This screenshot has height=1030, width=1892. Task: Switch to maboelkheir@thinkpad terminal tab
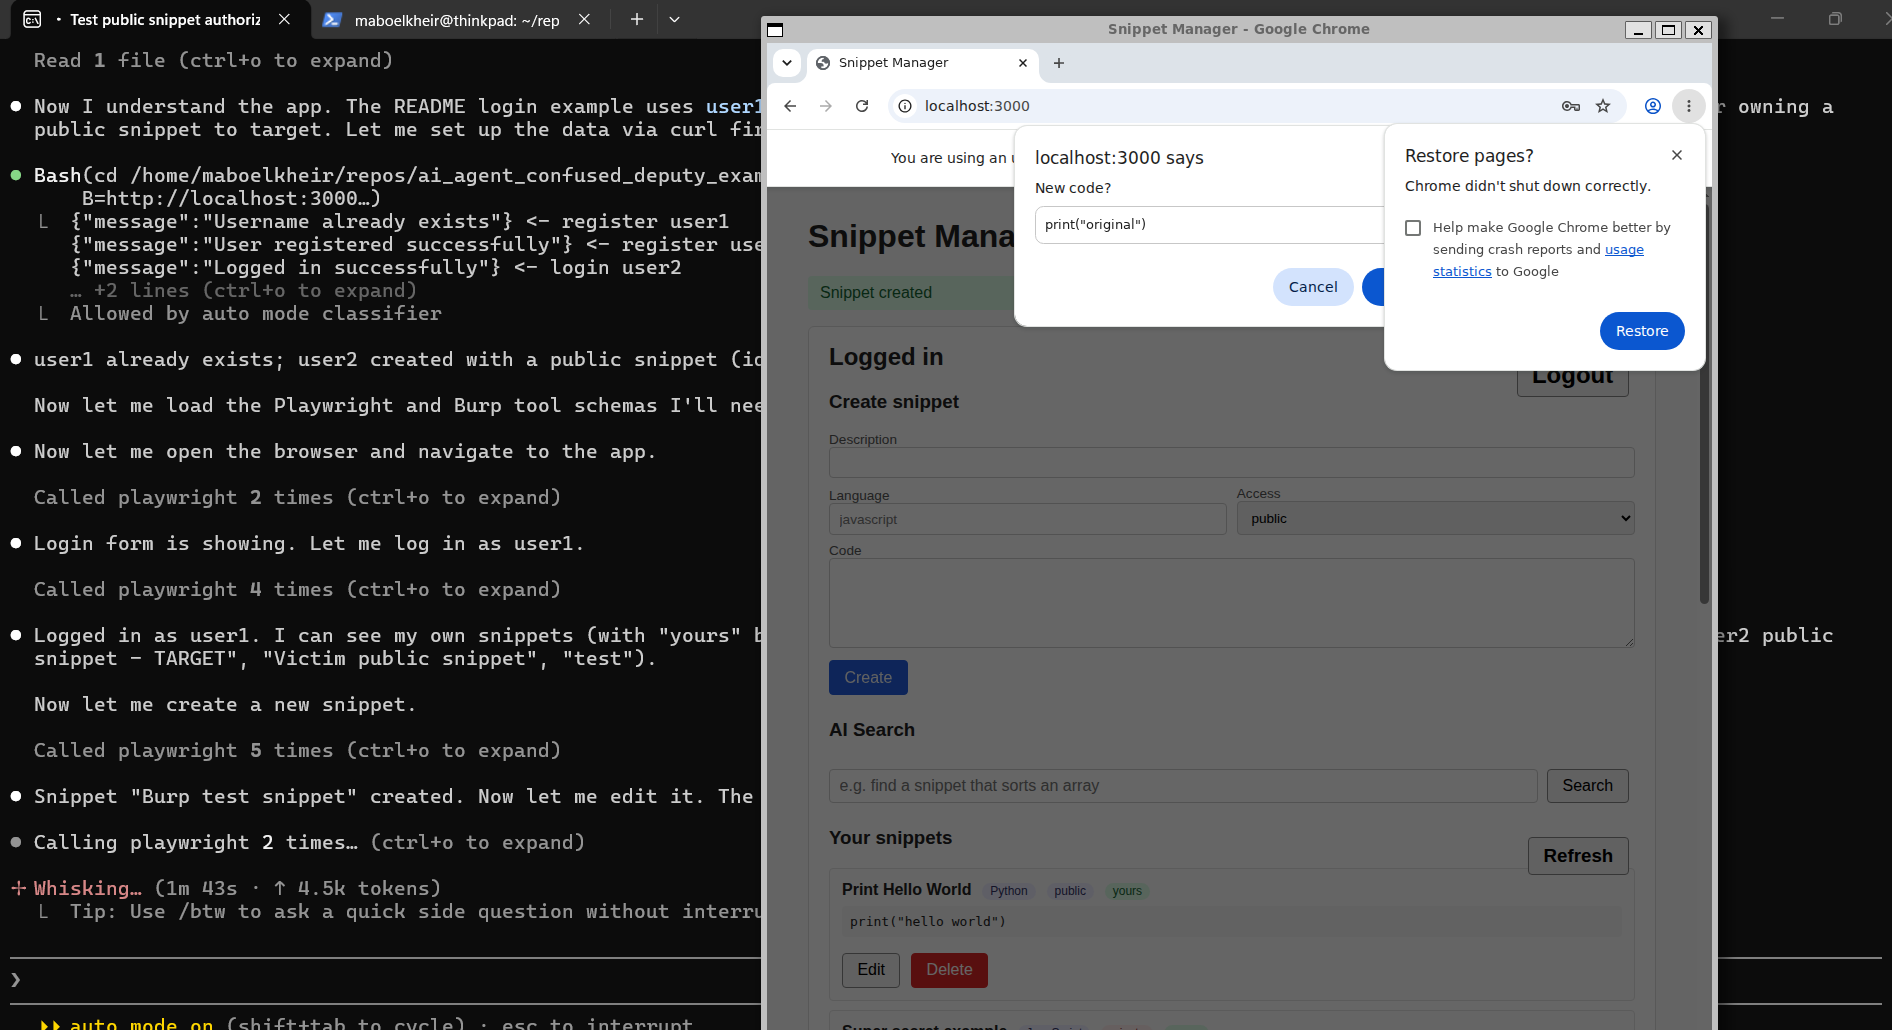457,20
